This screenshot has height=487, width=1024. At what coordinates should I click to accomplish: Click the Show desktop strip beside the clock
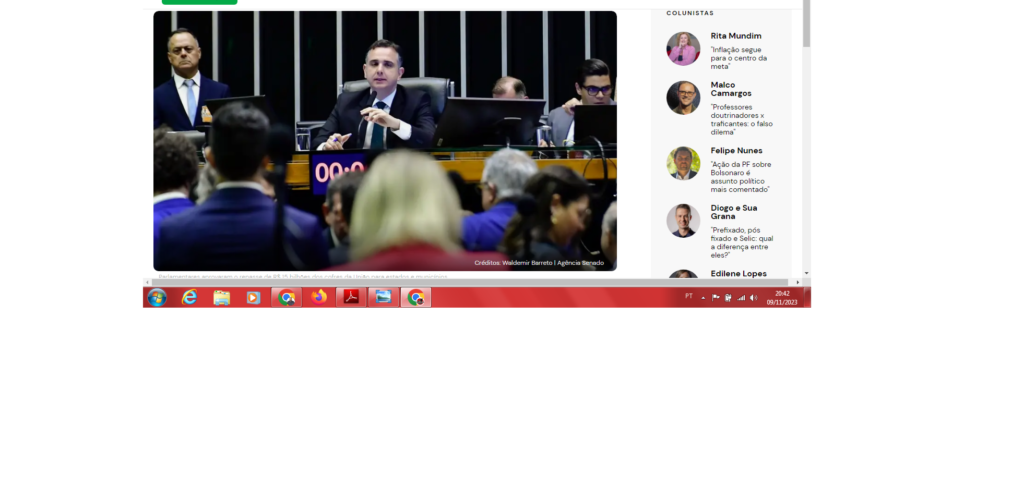pyautogui.click(x=807, y=298)
